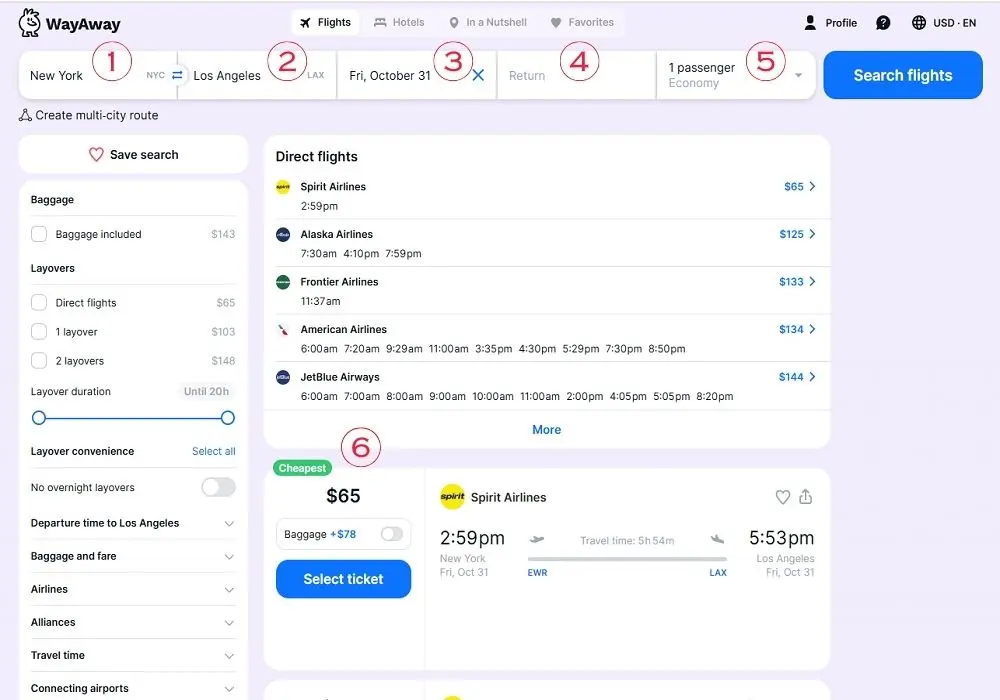Click the left layover duration slider handle

pos(39,418)
